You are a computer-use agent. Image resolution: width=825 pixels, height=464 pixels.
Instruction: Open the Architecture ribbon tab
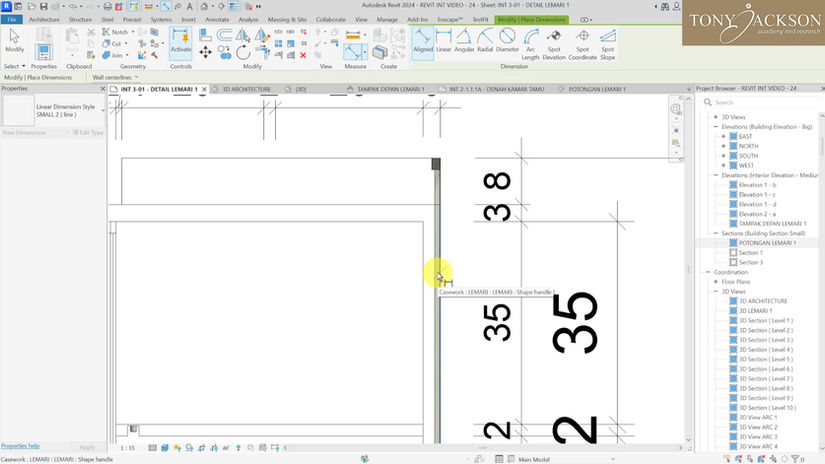(44, 19)
